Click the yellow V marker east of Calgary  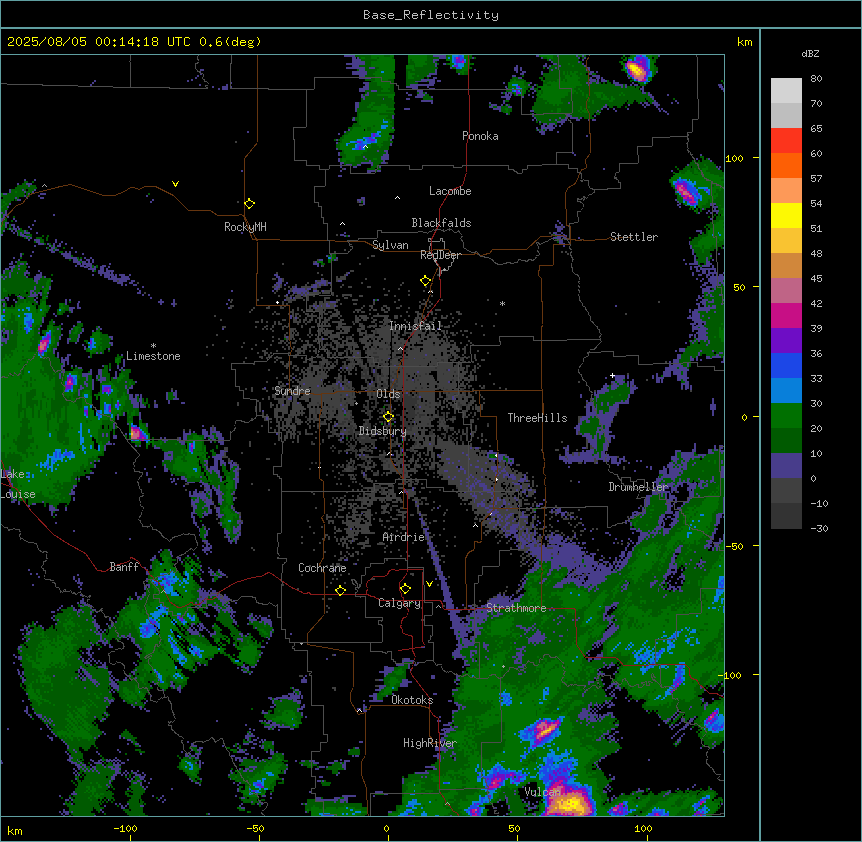coord(429,584)
